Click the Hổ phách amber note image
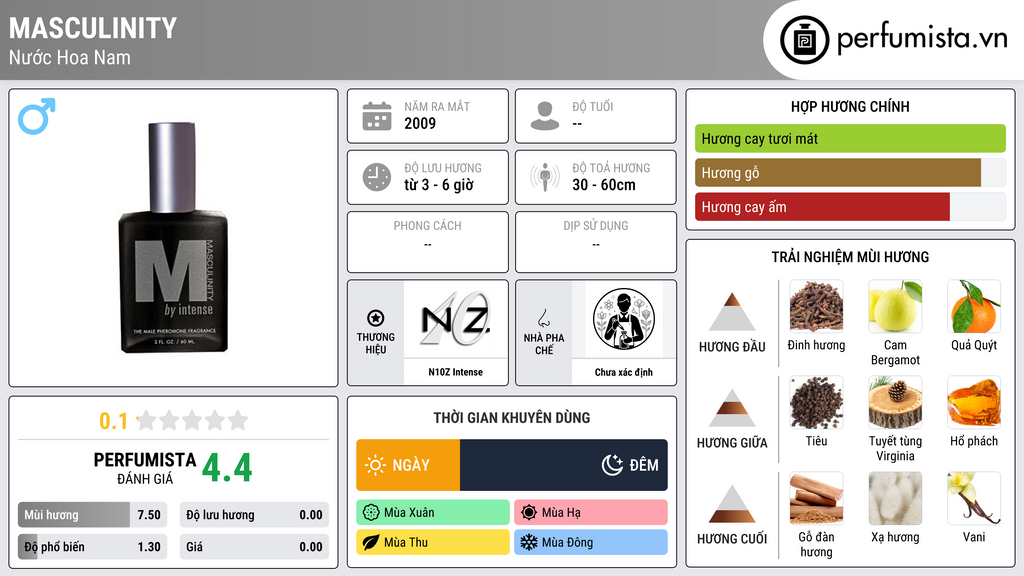The image size is (1024, 576). pyautogui.click(x=974, y=402)
